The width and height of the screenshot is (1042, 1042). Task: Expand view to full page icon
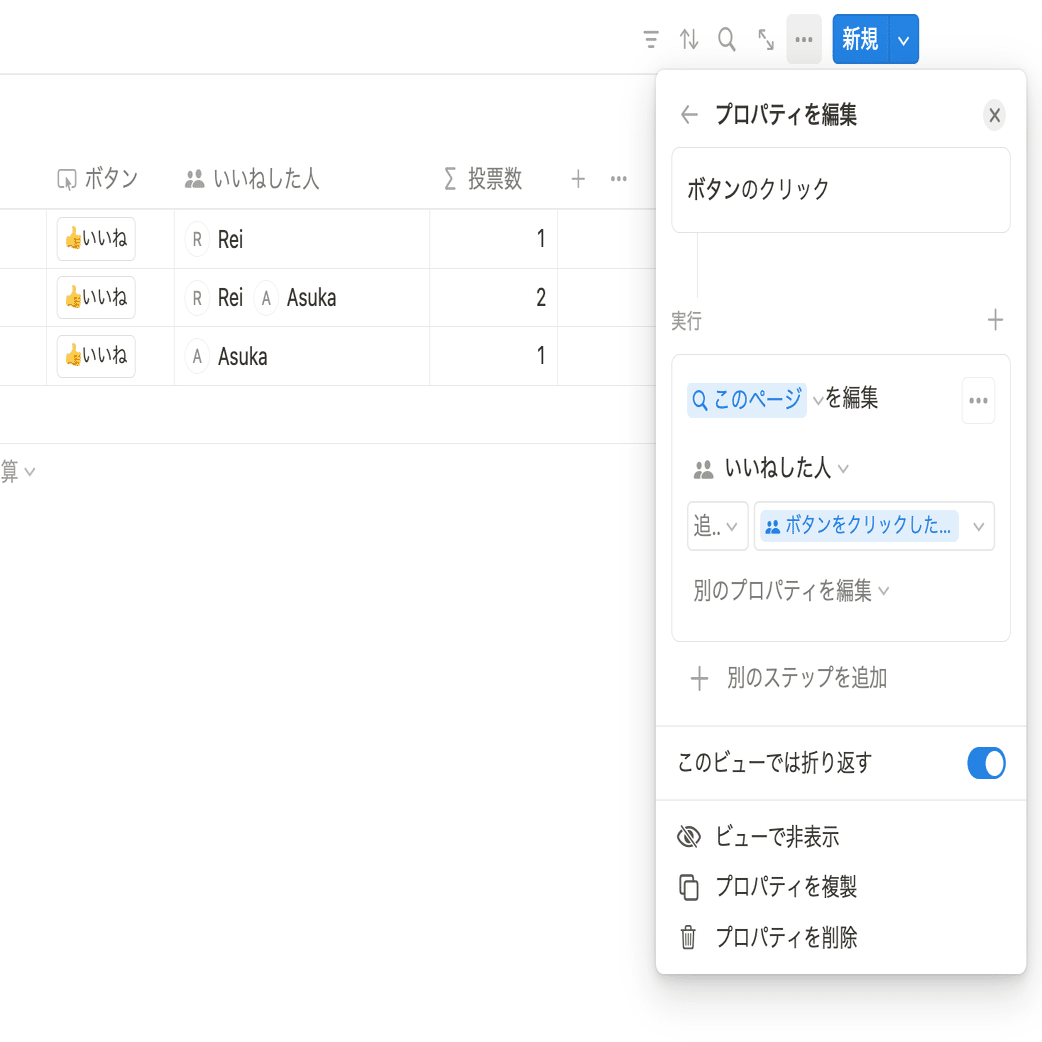766,39
